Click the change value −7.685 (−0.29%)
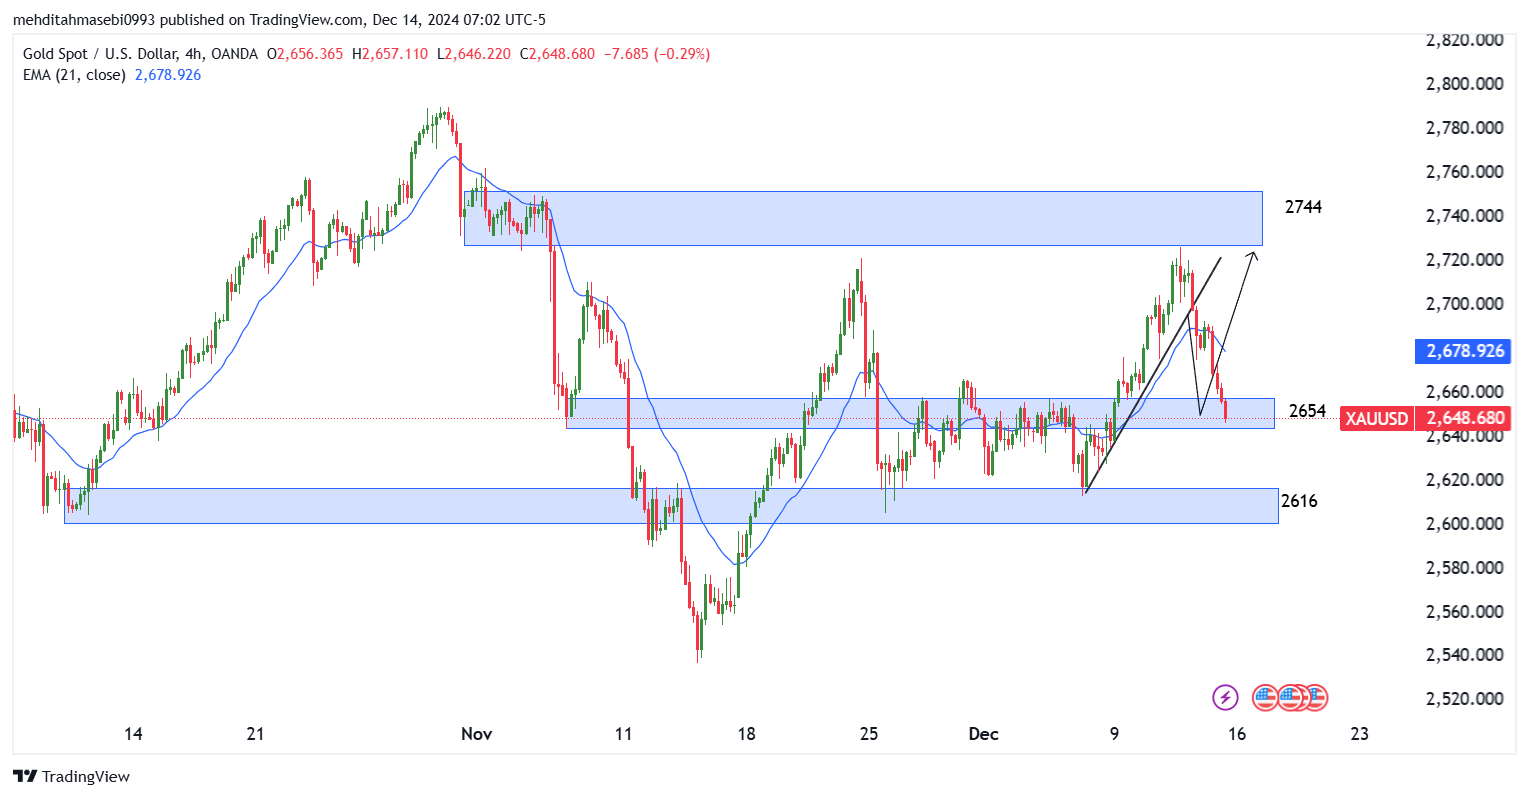1529x798 pixels. click(657, 54)
